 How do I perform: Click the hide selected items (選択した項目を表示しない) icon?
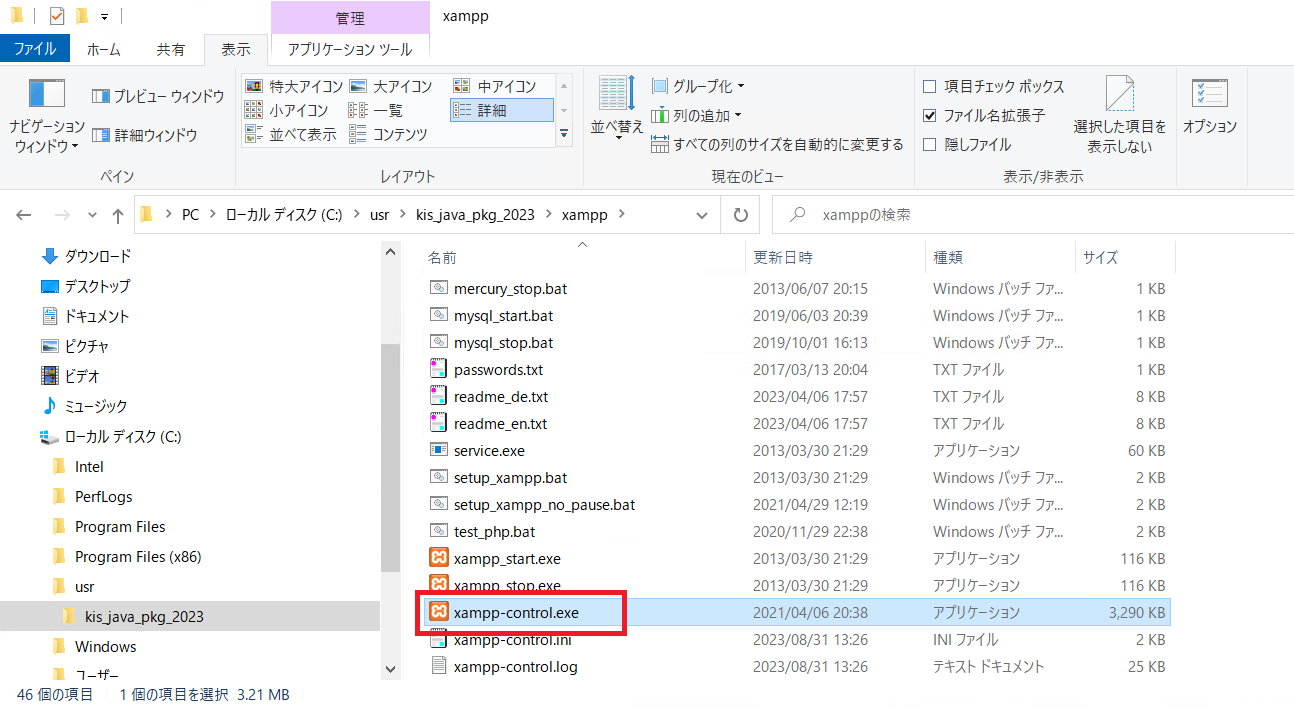pyautogui.click(x=1119, y=95)
